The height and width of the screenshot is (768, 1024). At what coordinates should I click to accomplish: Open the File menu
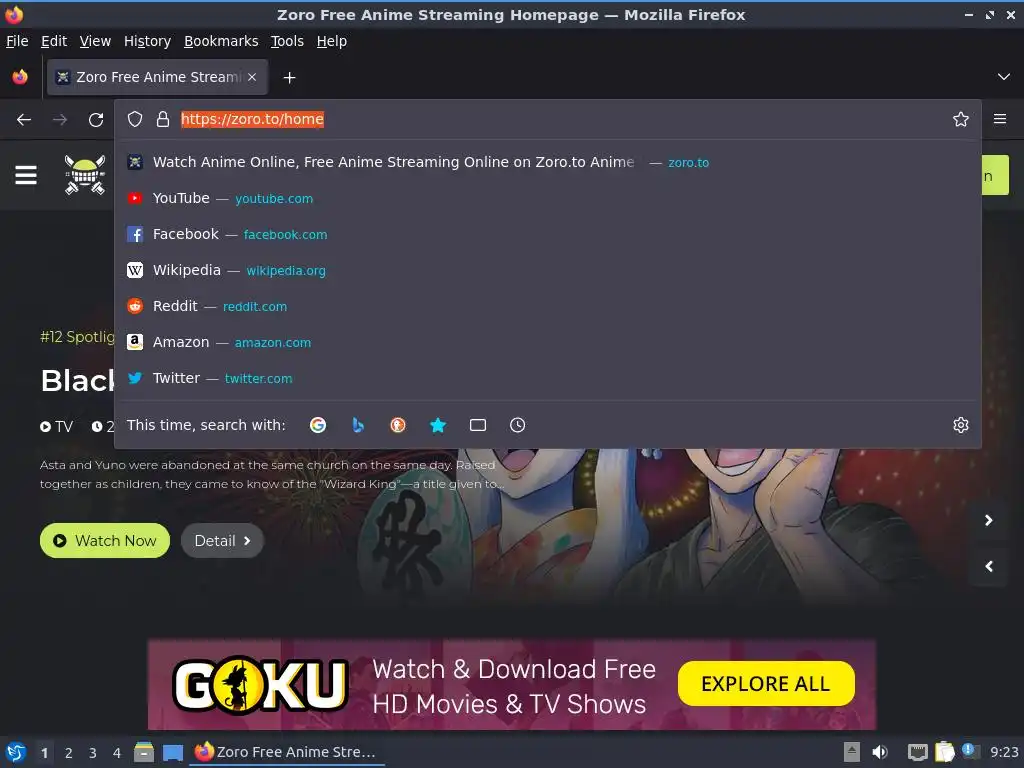(17, 41)
